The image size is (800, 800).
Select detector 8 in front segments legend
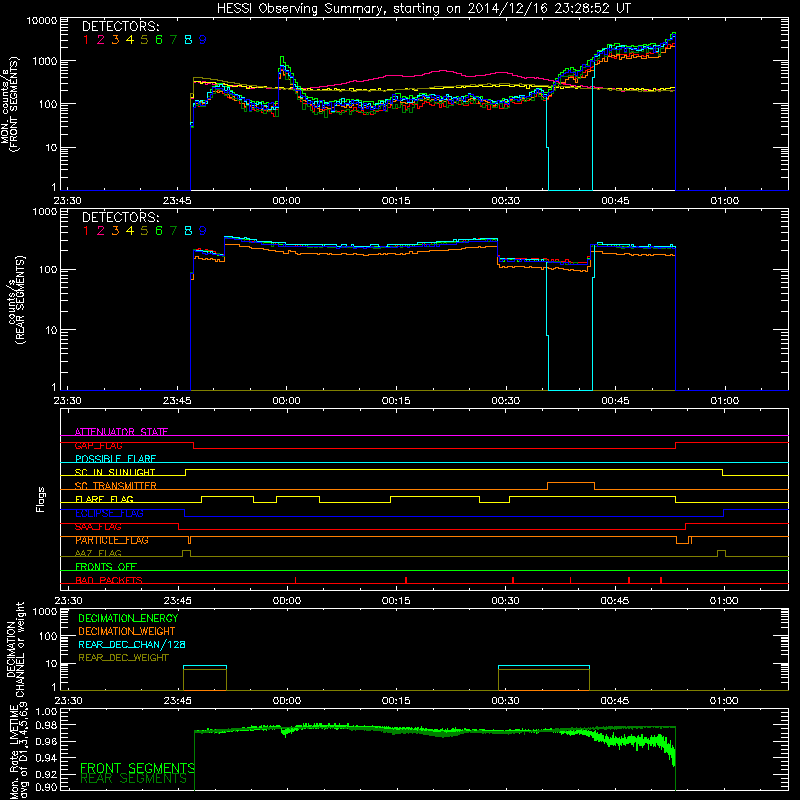pyautogui.click(x=188, y=40)
